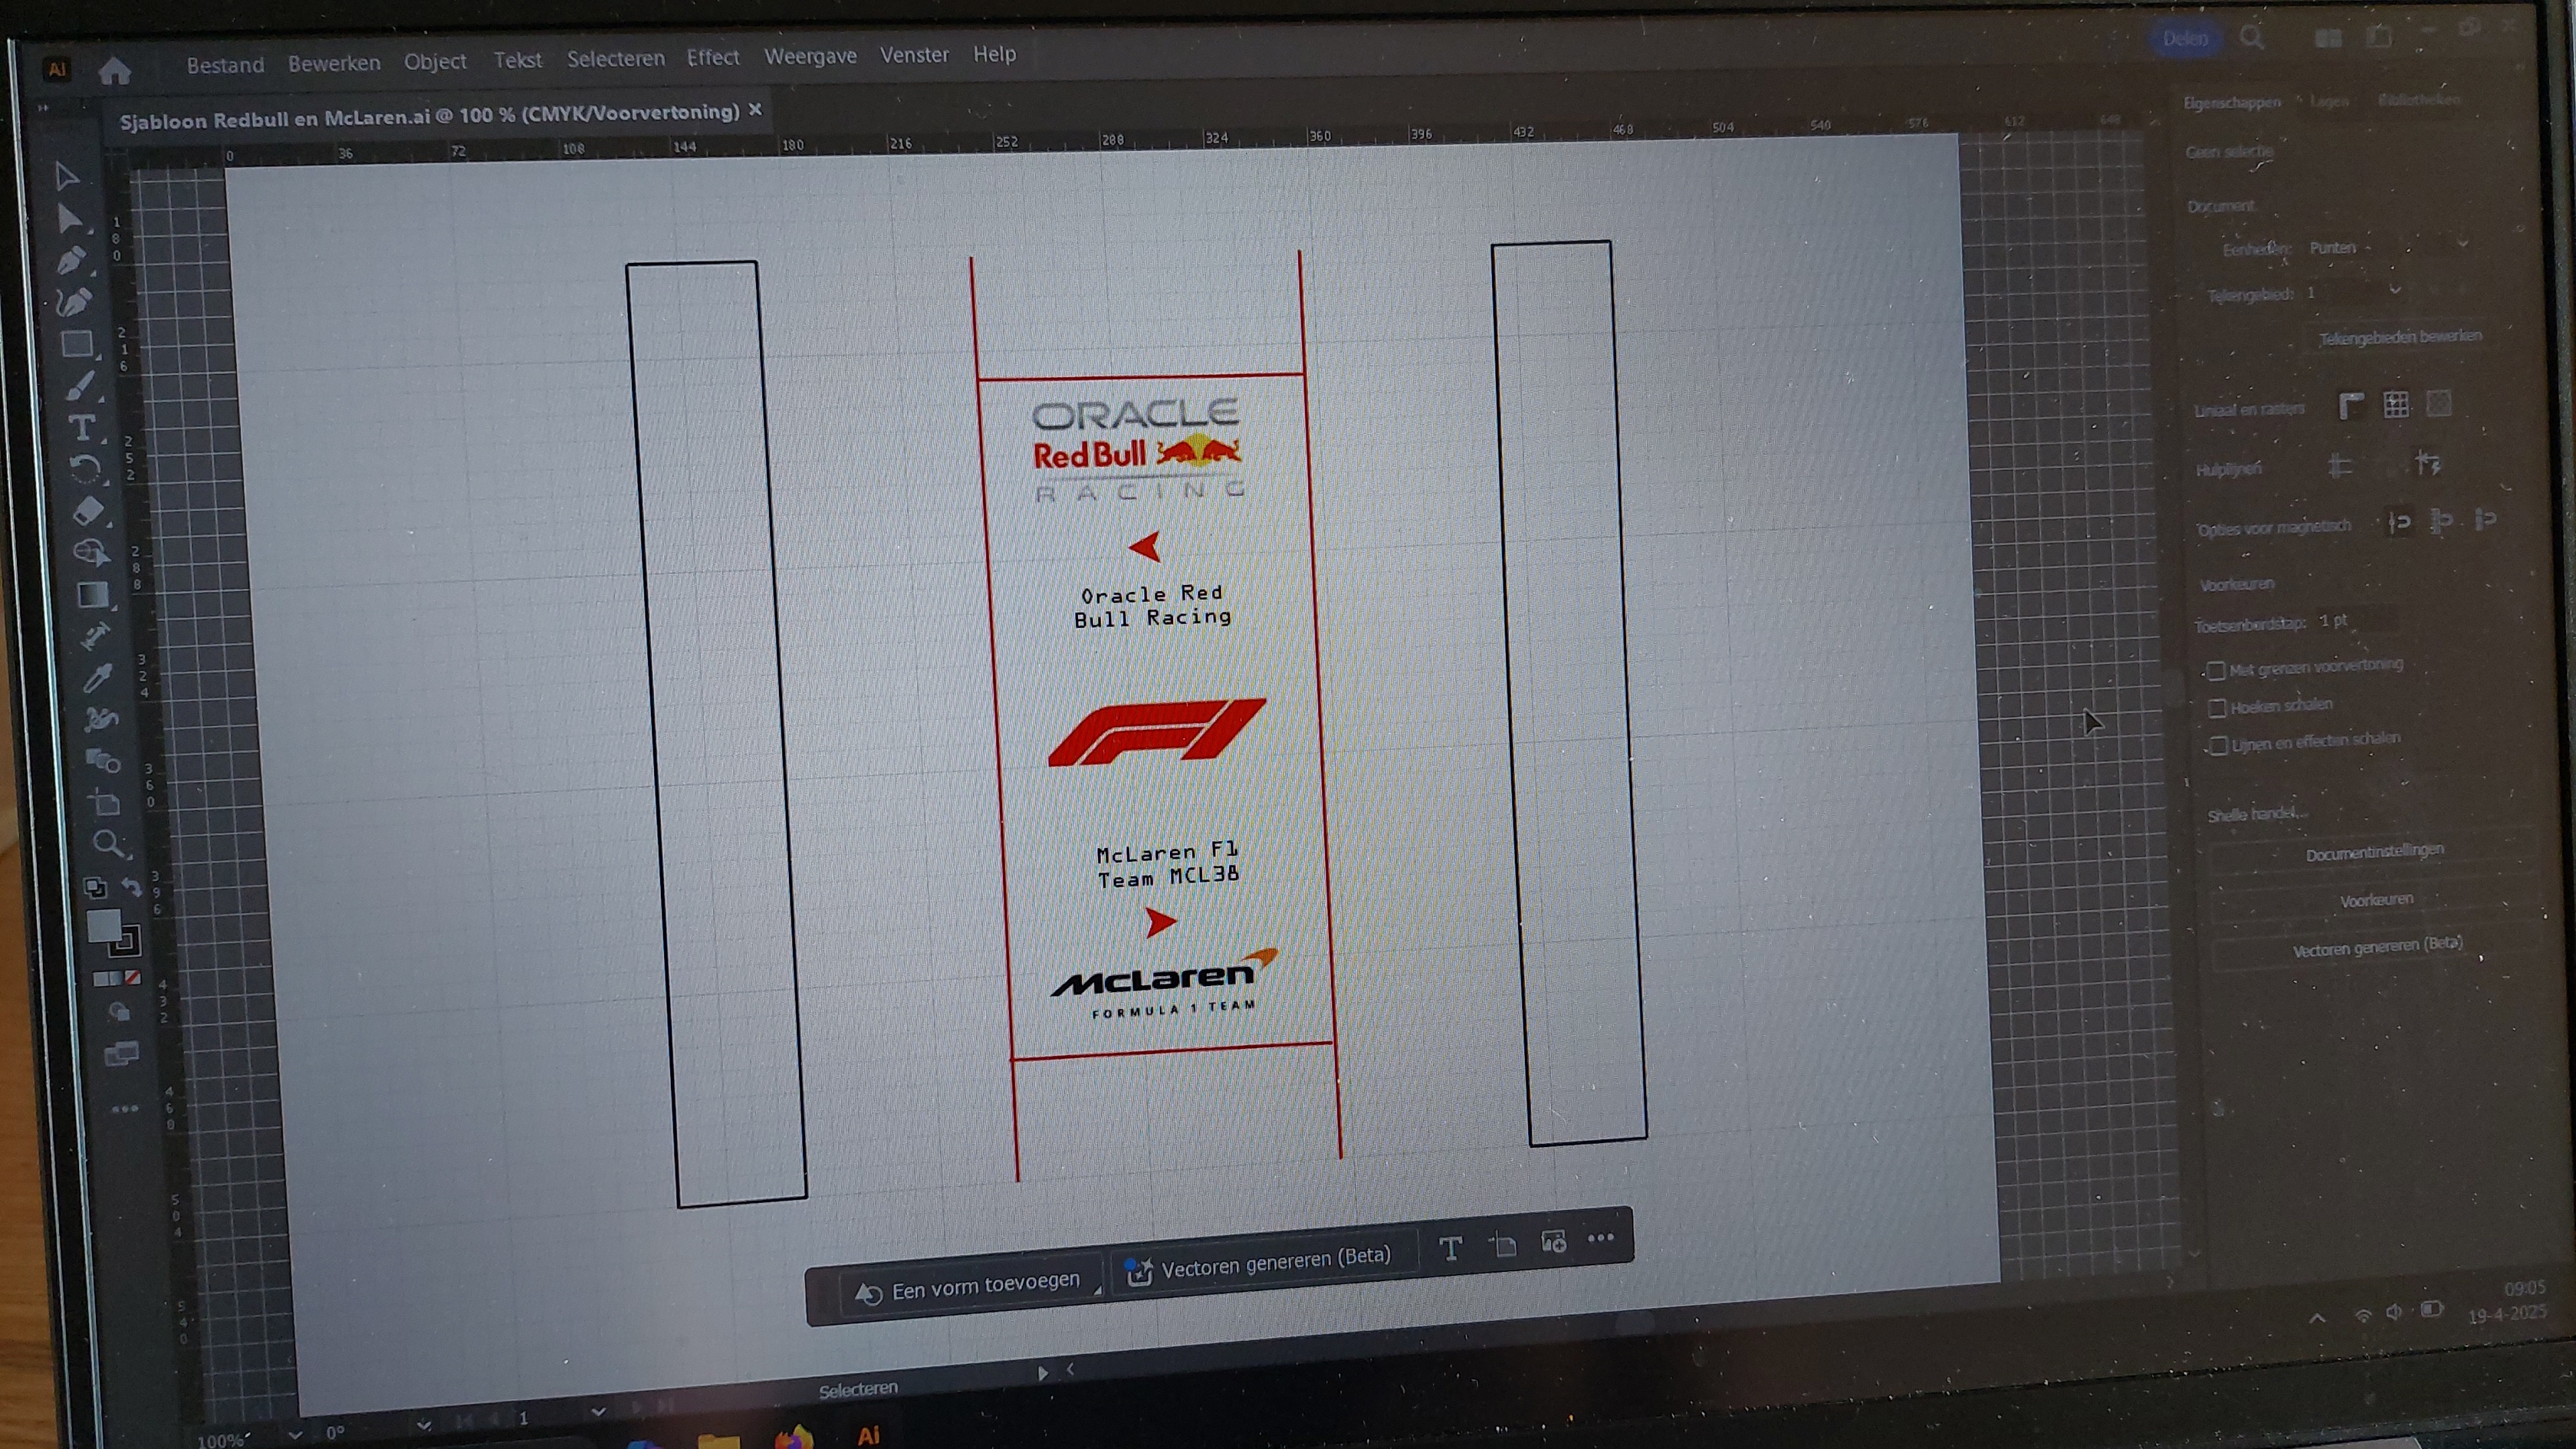Click the home icon
2576x1449 pixels.
pyautogui.click(x=115, y=71)
